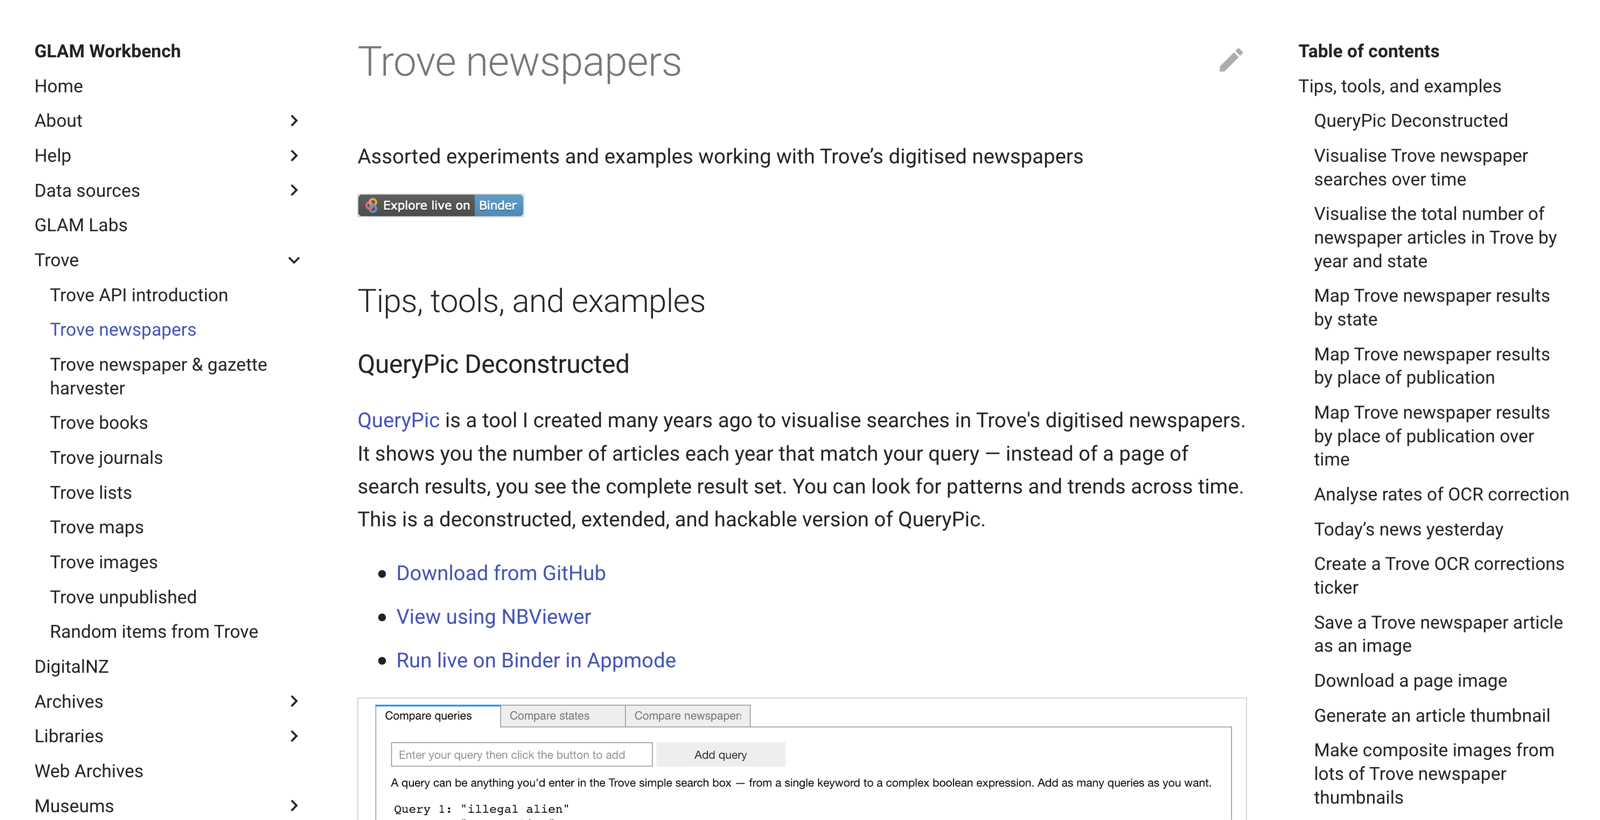Select Trove newspapers in sidebar

[x=123, y=330]
